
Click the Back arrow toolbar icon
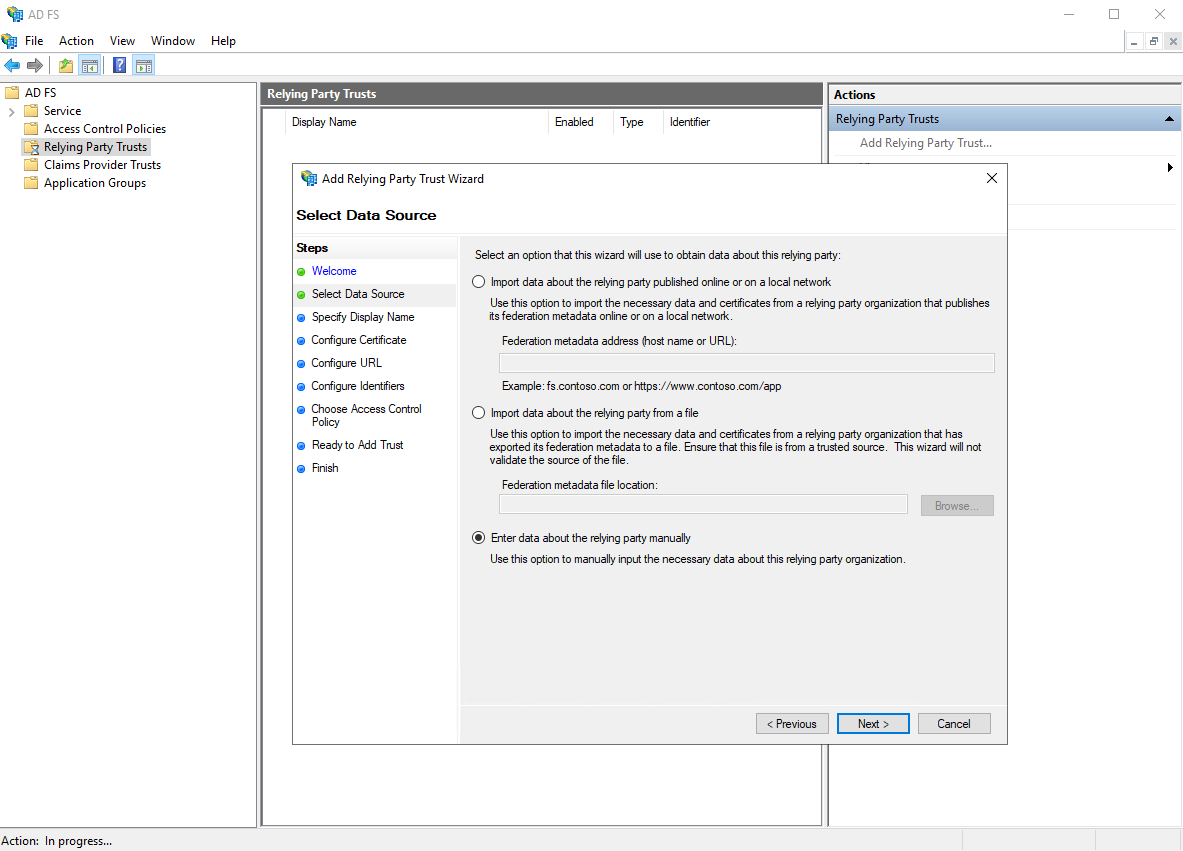pos(12,66)
